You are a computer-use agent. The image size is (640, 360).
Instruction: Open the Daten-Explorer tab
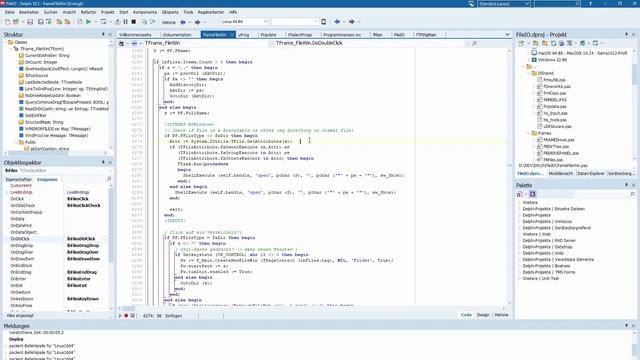591,173
